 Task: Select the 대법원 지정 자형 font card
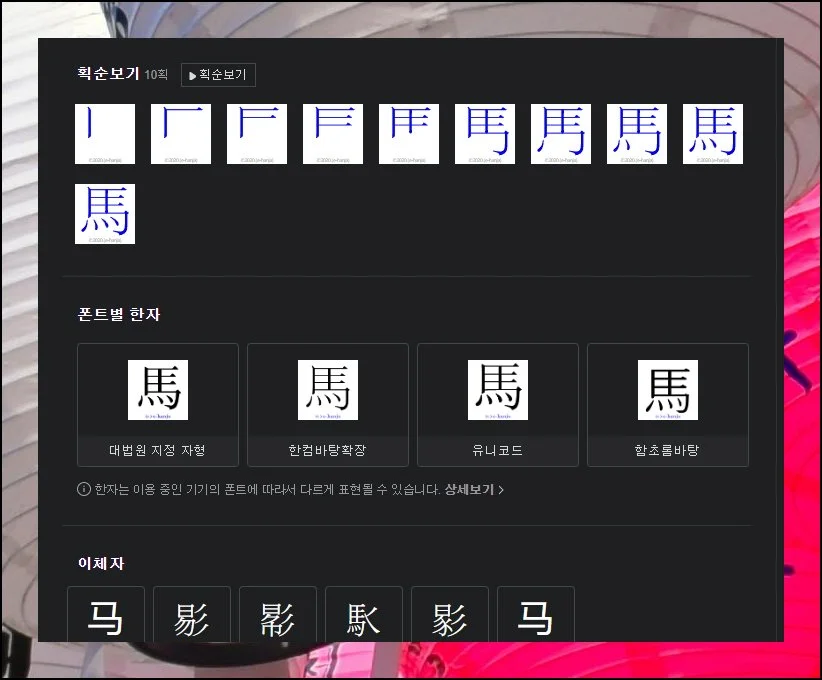158,405
